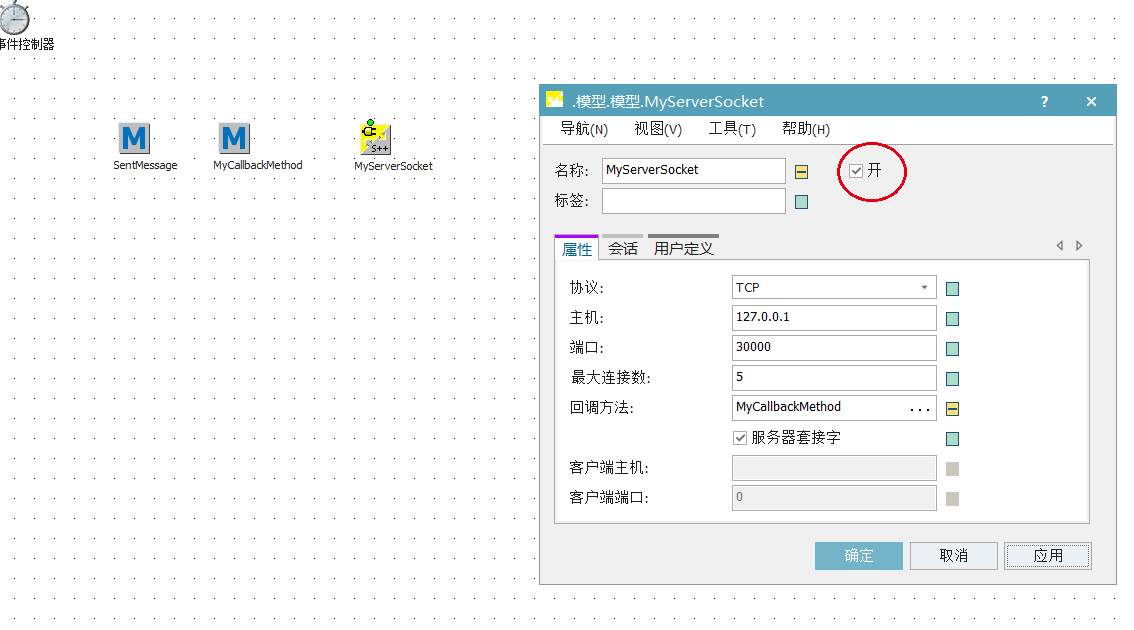
Task: Click blue inheritance square beside 主机 field
Action: pyautogui.click(x=951, y=318)
